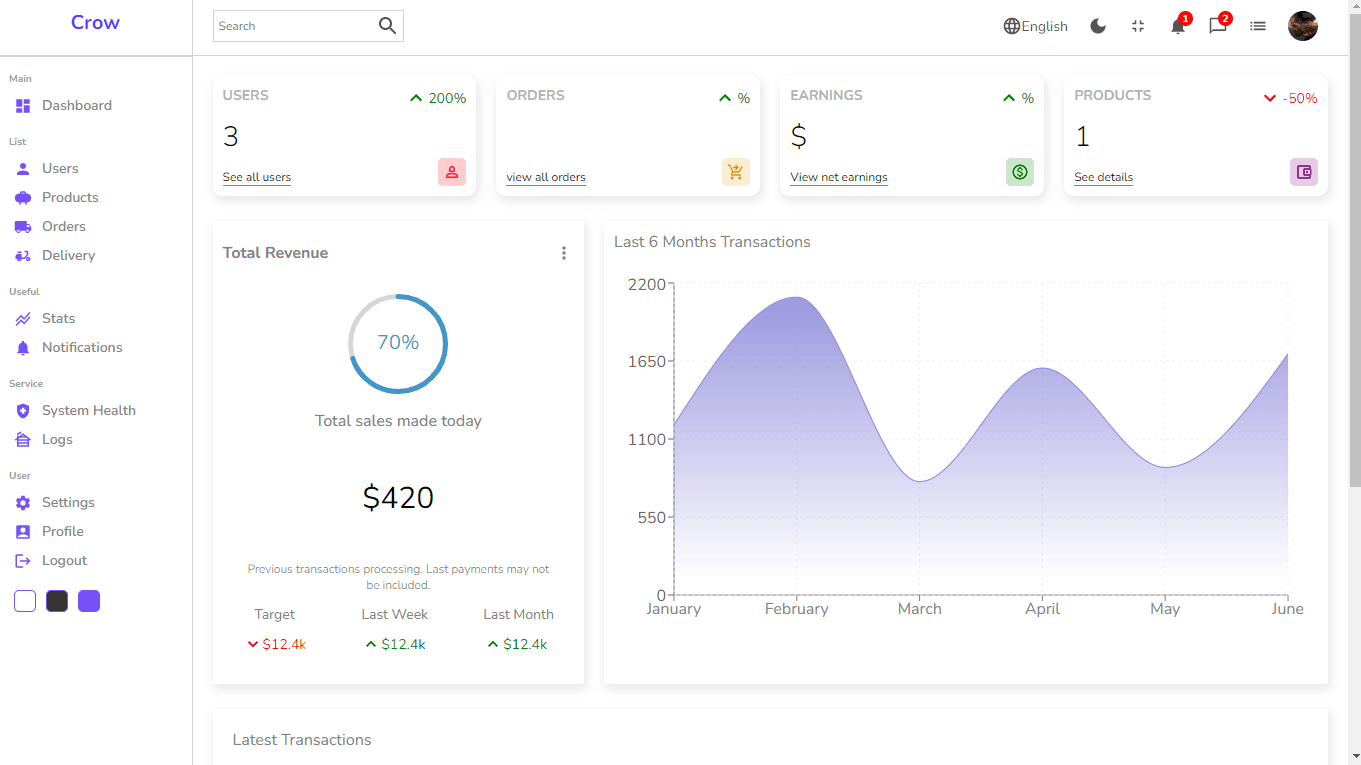
Task: Go to Products in the sidebar
Action: click(70, 197)
